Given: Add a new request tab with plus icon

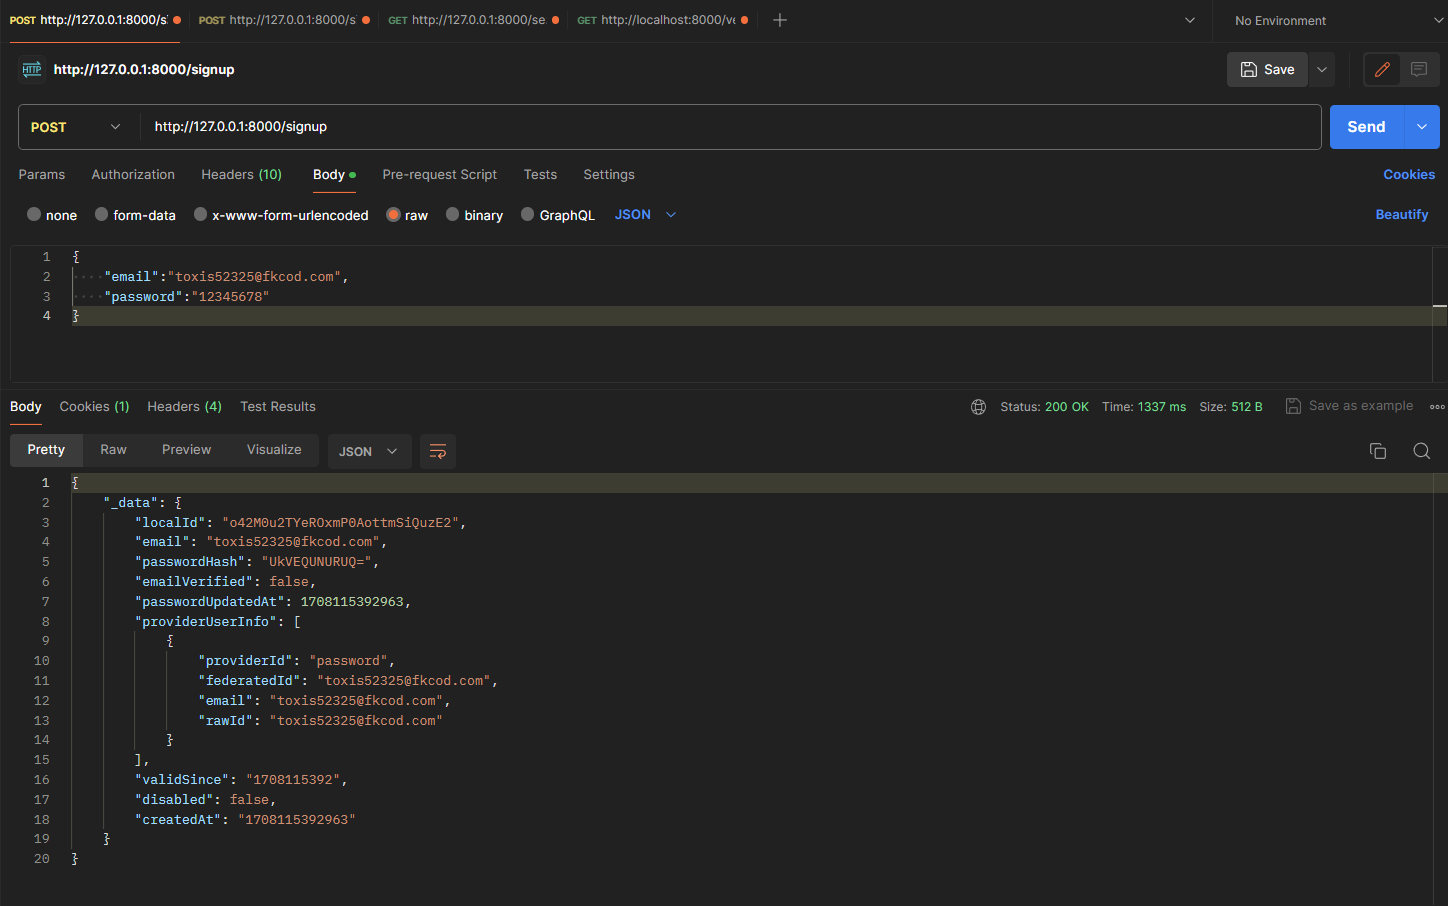Looking at the screenshot, I should click(780, 20).
